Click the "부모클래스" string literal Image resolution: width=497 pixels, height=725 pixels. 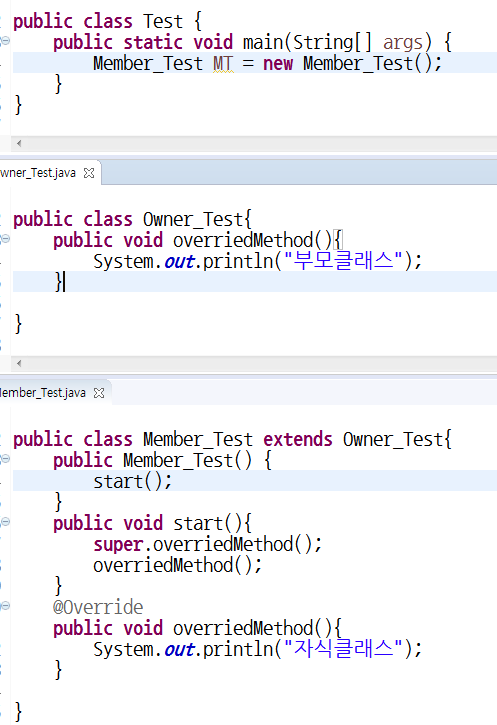343,260
